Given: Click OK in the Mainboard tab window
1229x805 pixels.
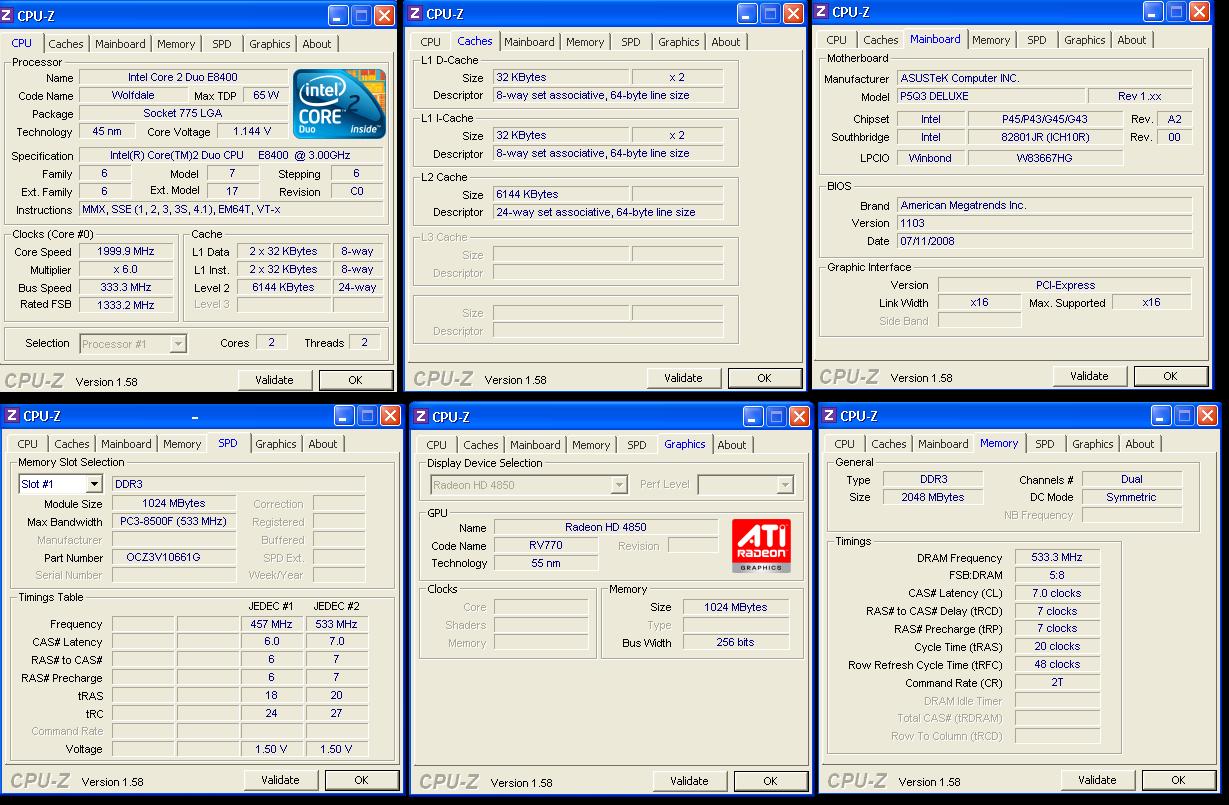Looking at the screenshot, I should tap(1170, 376).
